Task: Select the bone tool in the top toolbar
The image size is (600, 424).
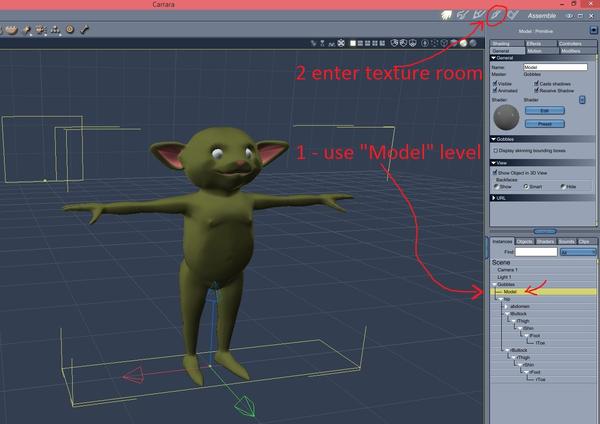Action: pyautogui.click(x=85, y=29)
